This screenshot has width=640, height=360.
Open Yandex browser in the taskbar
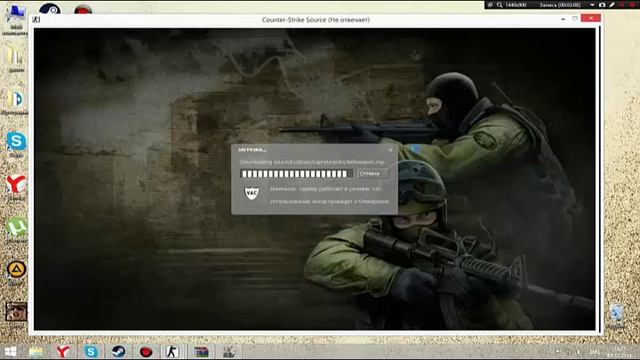tap(63, 351)
